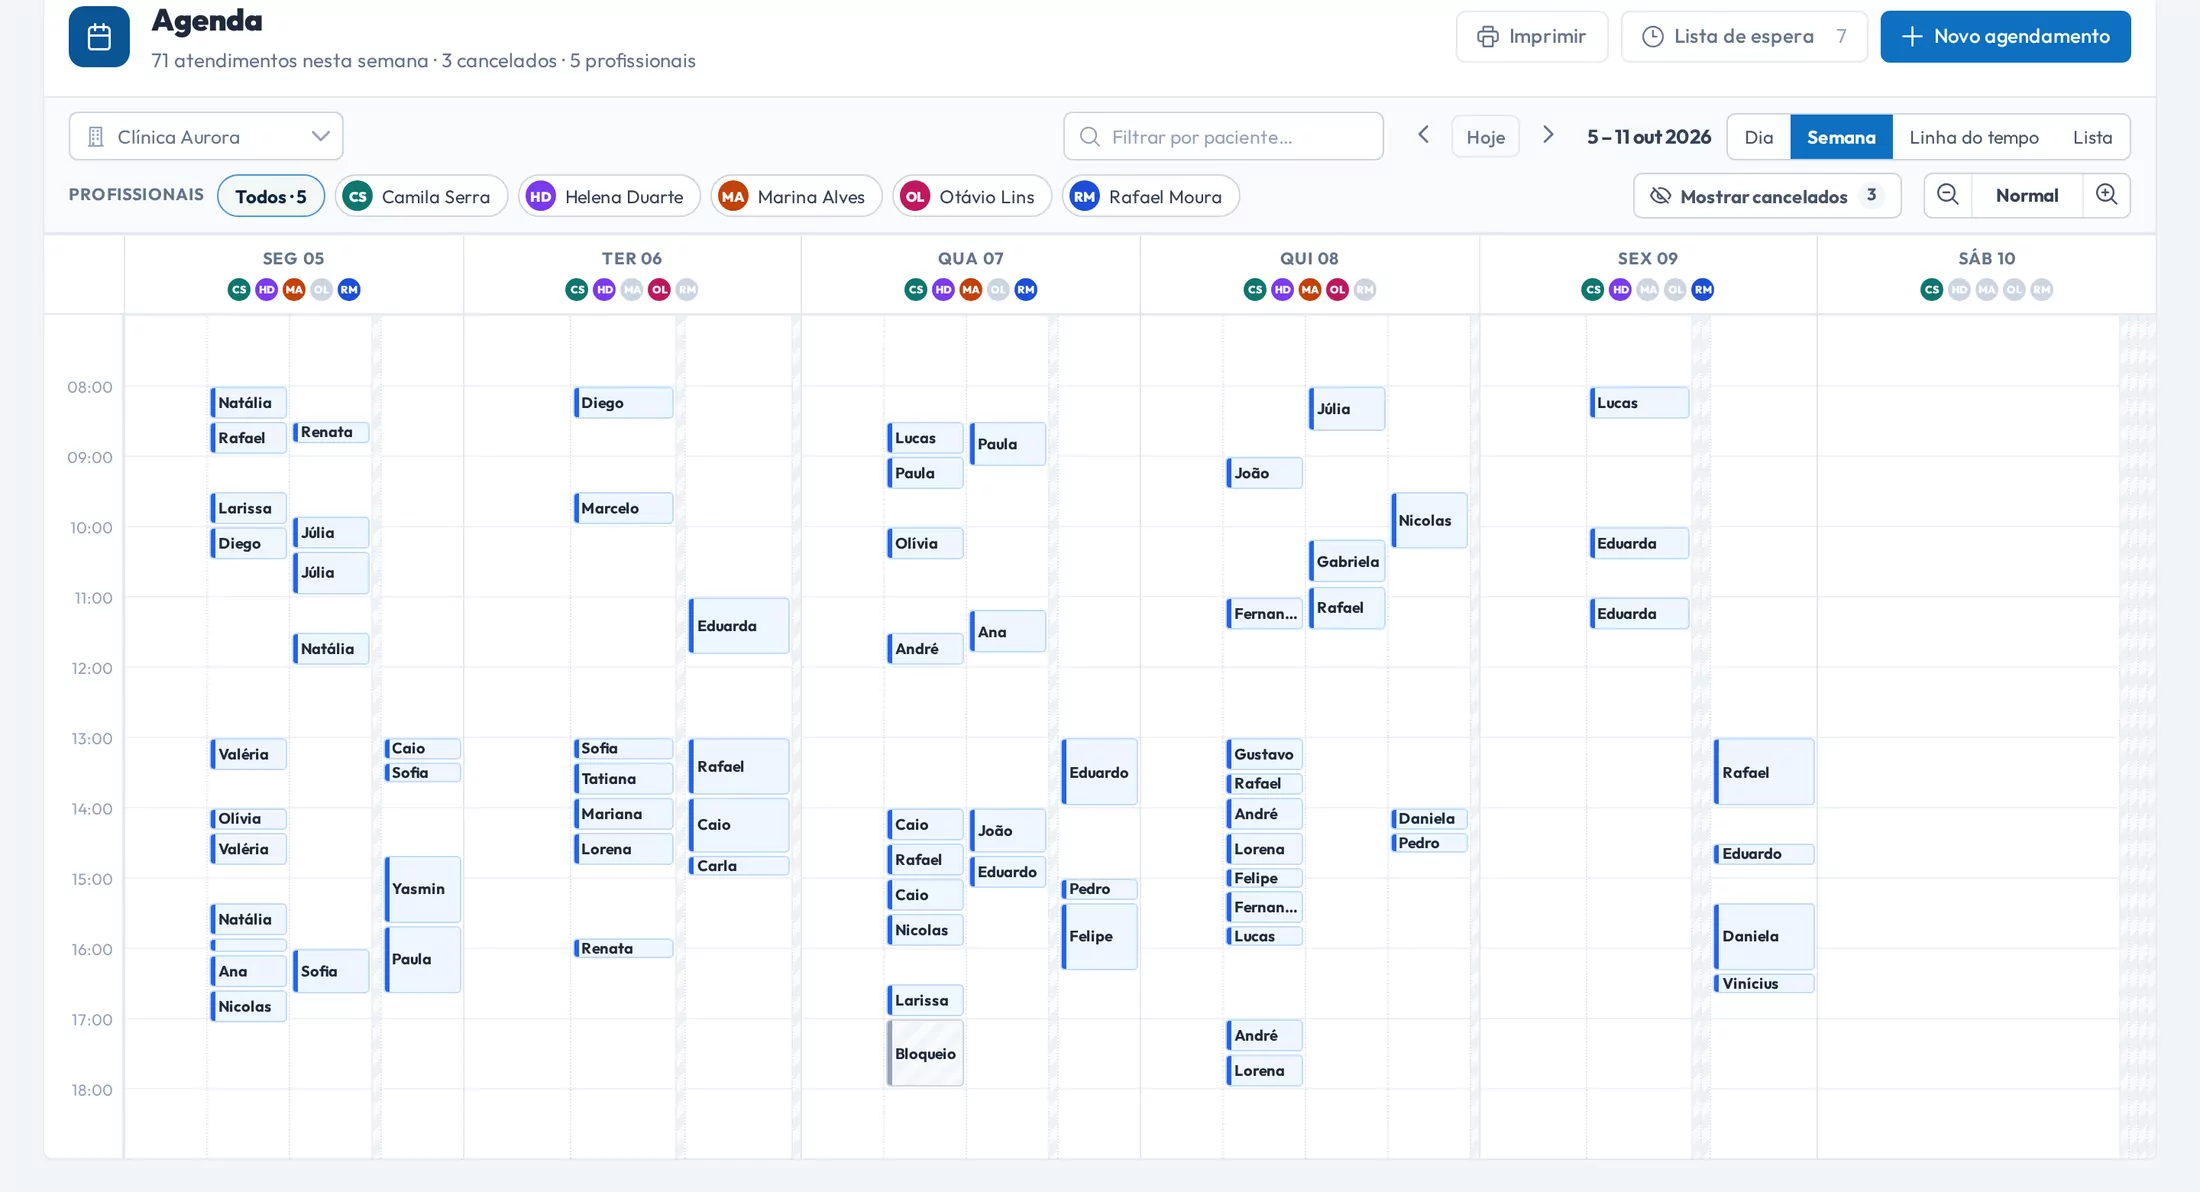Switch to Linha do tempo view
The image size is (2200, 1192).
click(x=1974, y=137)
